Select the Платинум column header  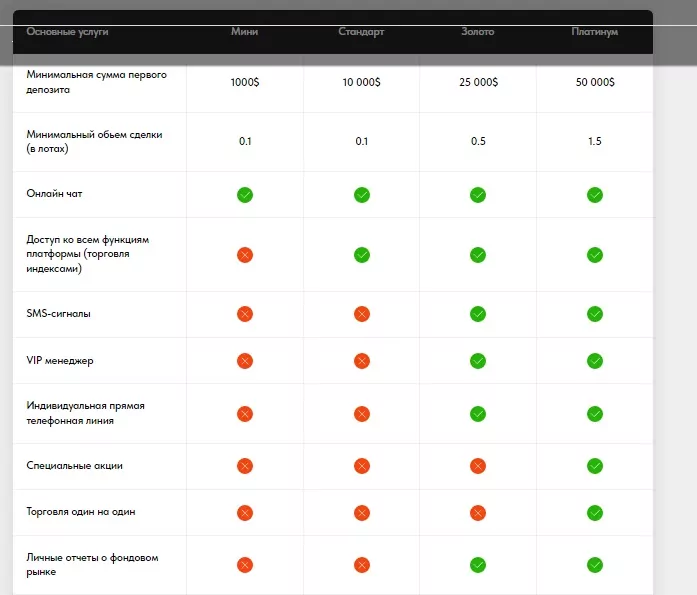(x=595, y=32)
